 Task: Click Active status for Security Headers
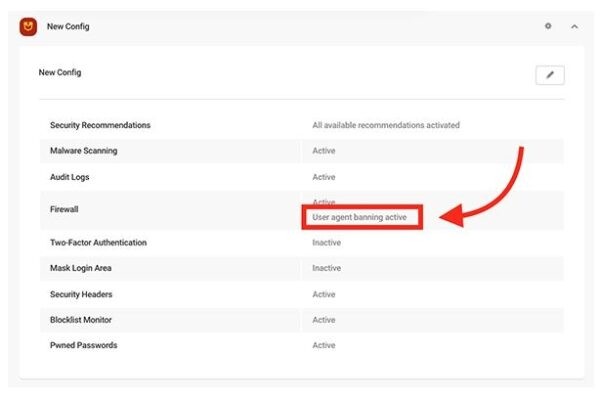(x=324, y=295)
